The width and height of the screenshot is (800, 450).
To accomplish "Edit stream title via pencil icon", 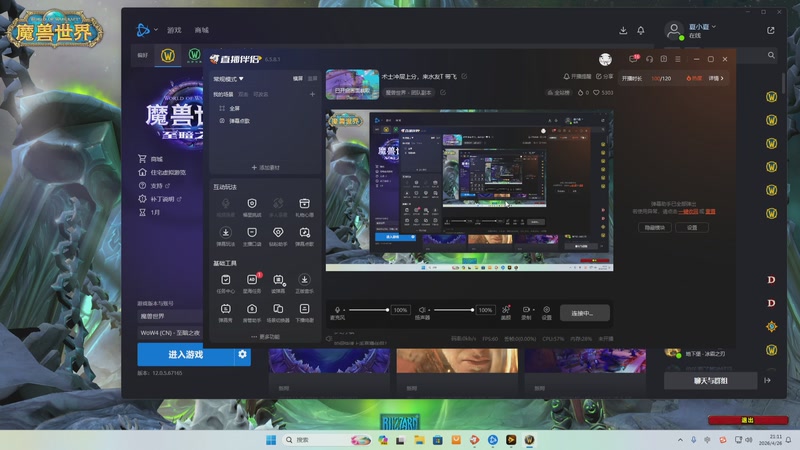I will pos(464,77).
